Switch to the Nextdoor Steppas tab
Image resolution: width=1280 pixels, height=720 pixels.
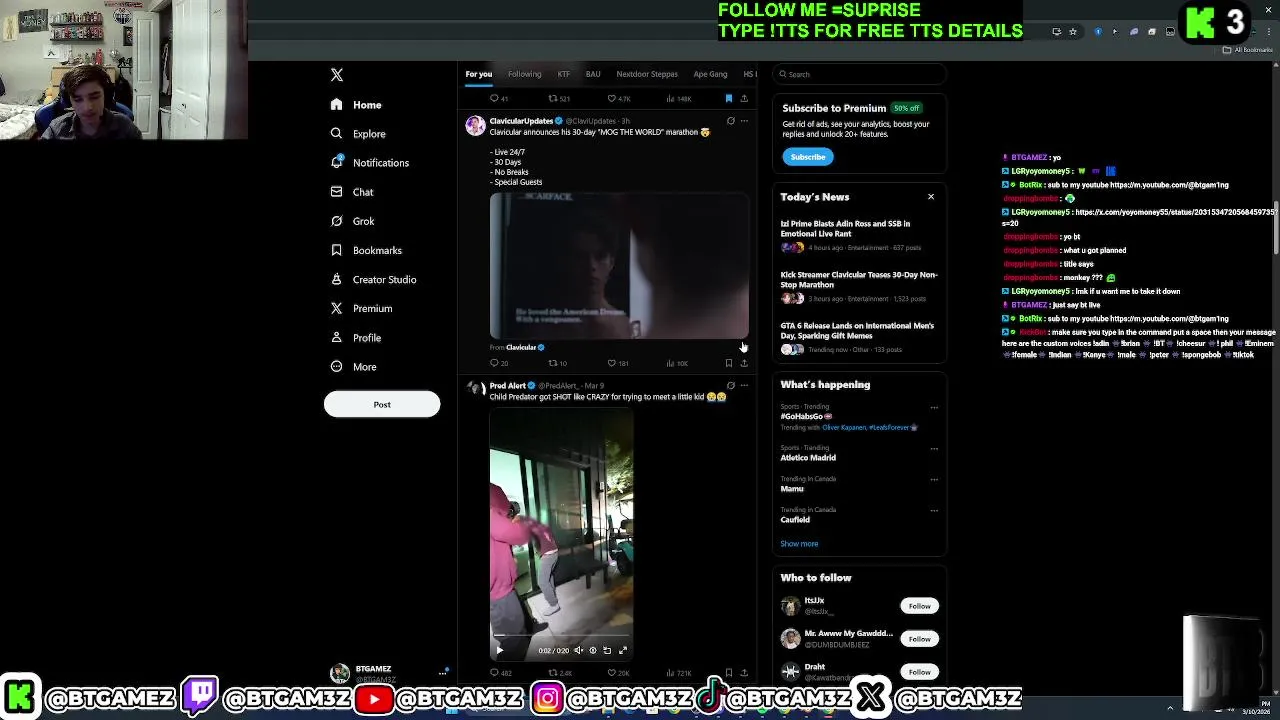tap(647, 74)
